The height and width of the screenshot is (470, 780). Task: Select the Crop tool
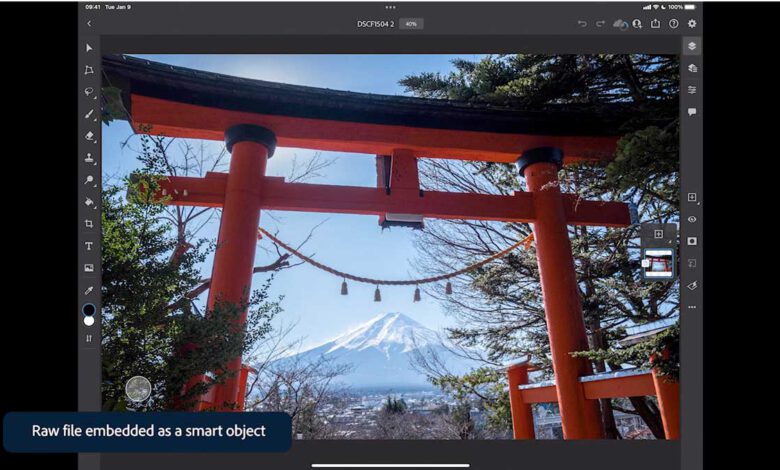point(89,224)
